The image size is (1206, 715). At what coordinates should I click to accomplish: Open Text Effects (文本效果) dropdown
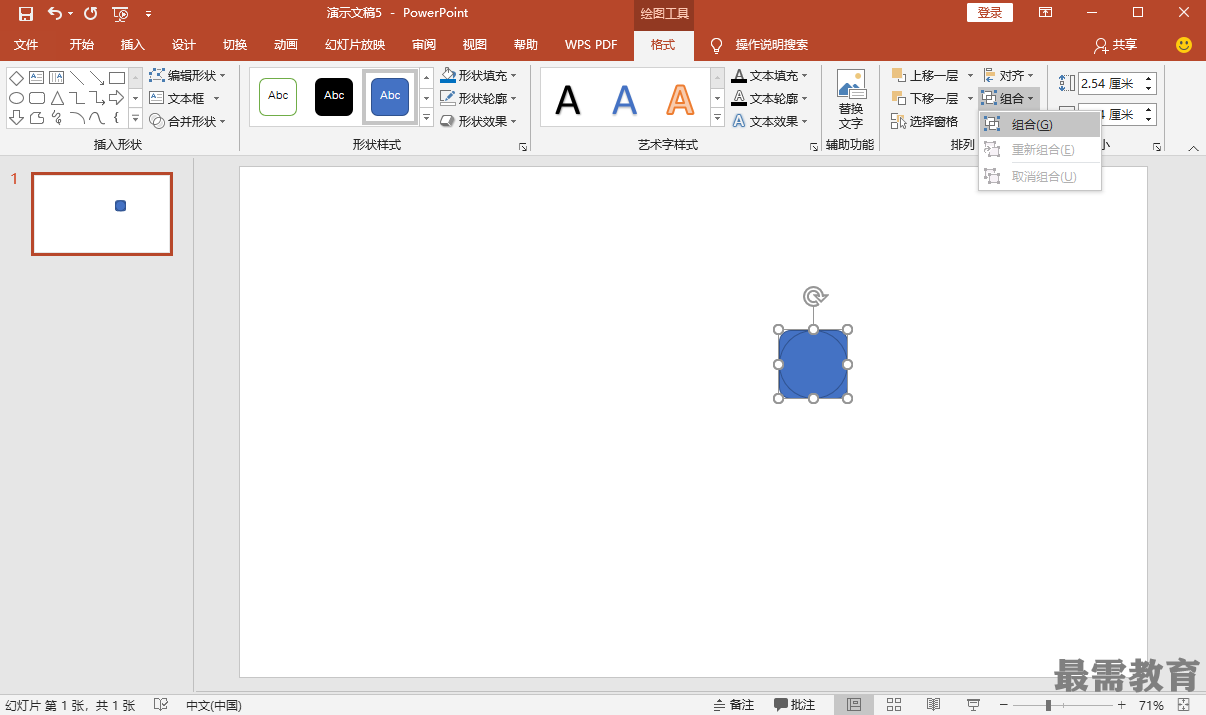tap(770, 121)
